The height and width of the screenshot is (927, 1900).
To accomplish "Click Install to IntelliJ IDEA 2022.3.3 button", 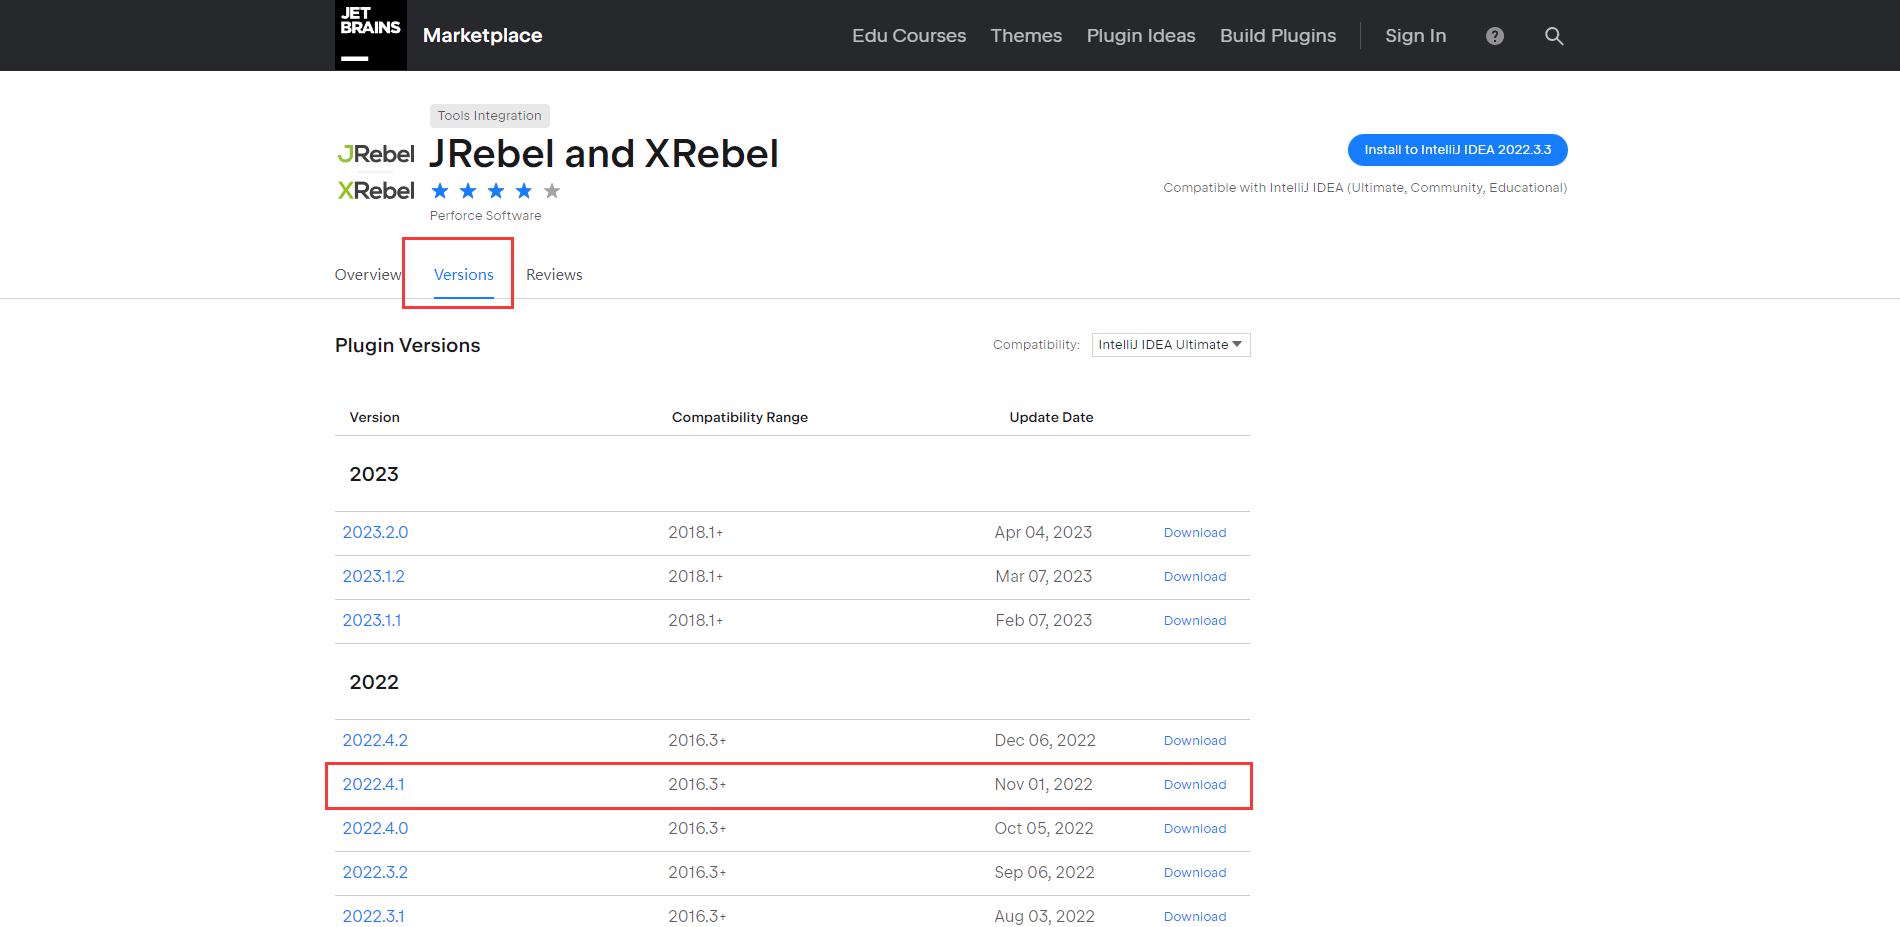I will (x=1458, y=150).
